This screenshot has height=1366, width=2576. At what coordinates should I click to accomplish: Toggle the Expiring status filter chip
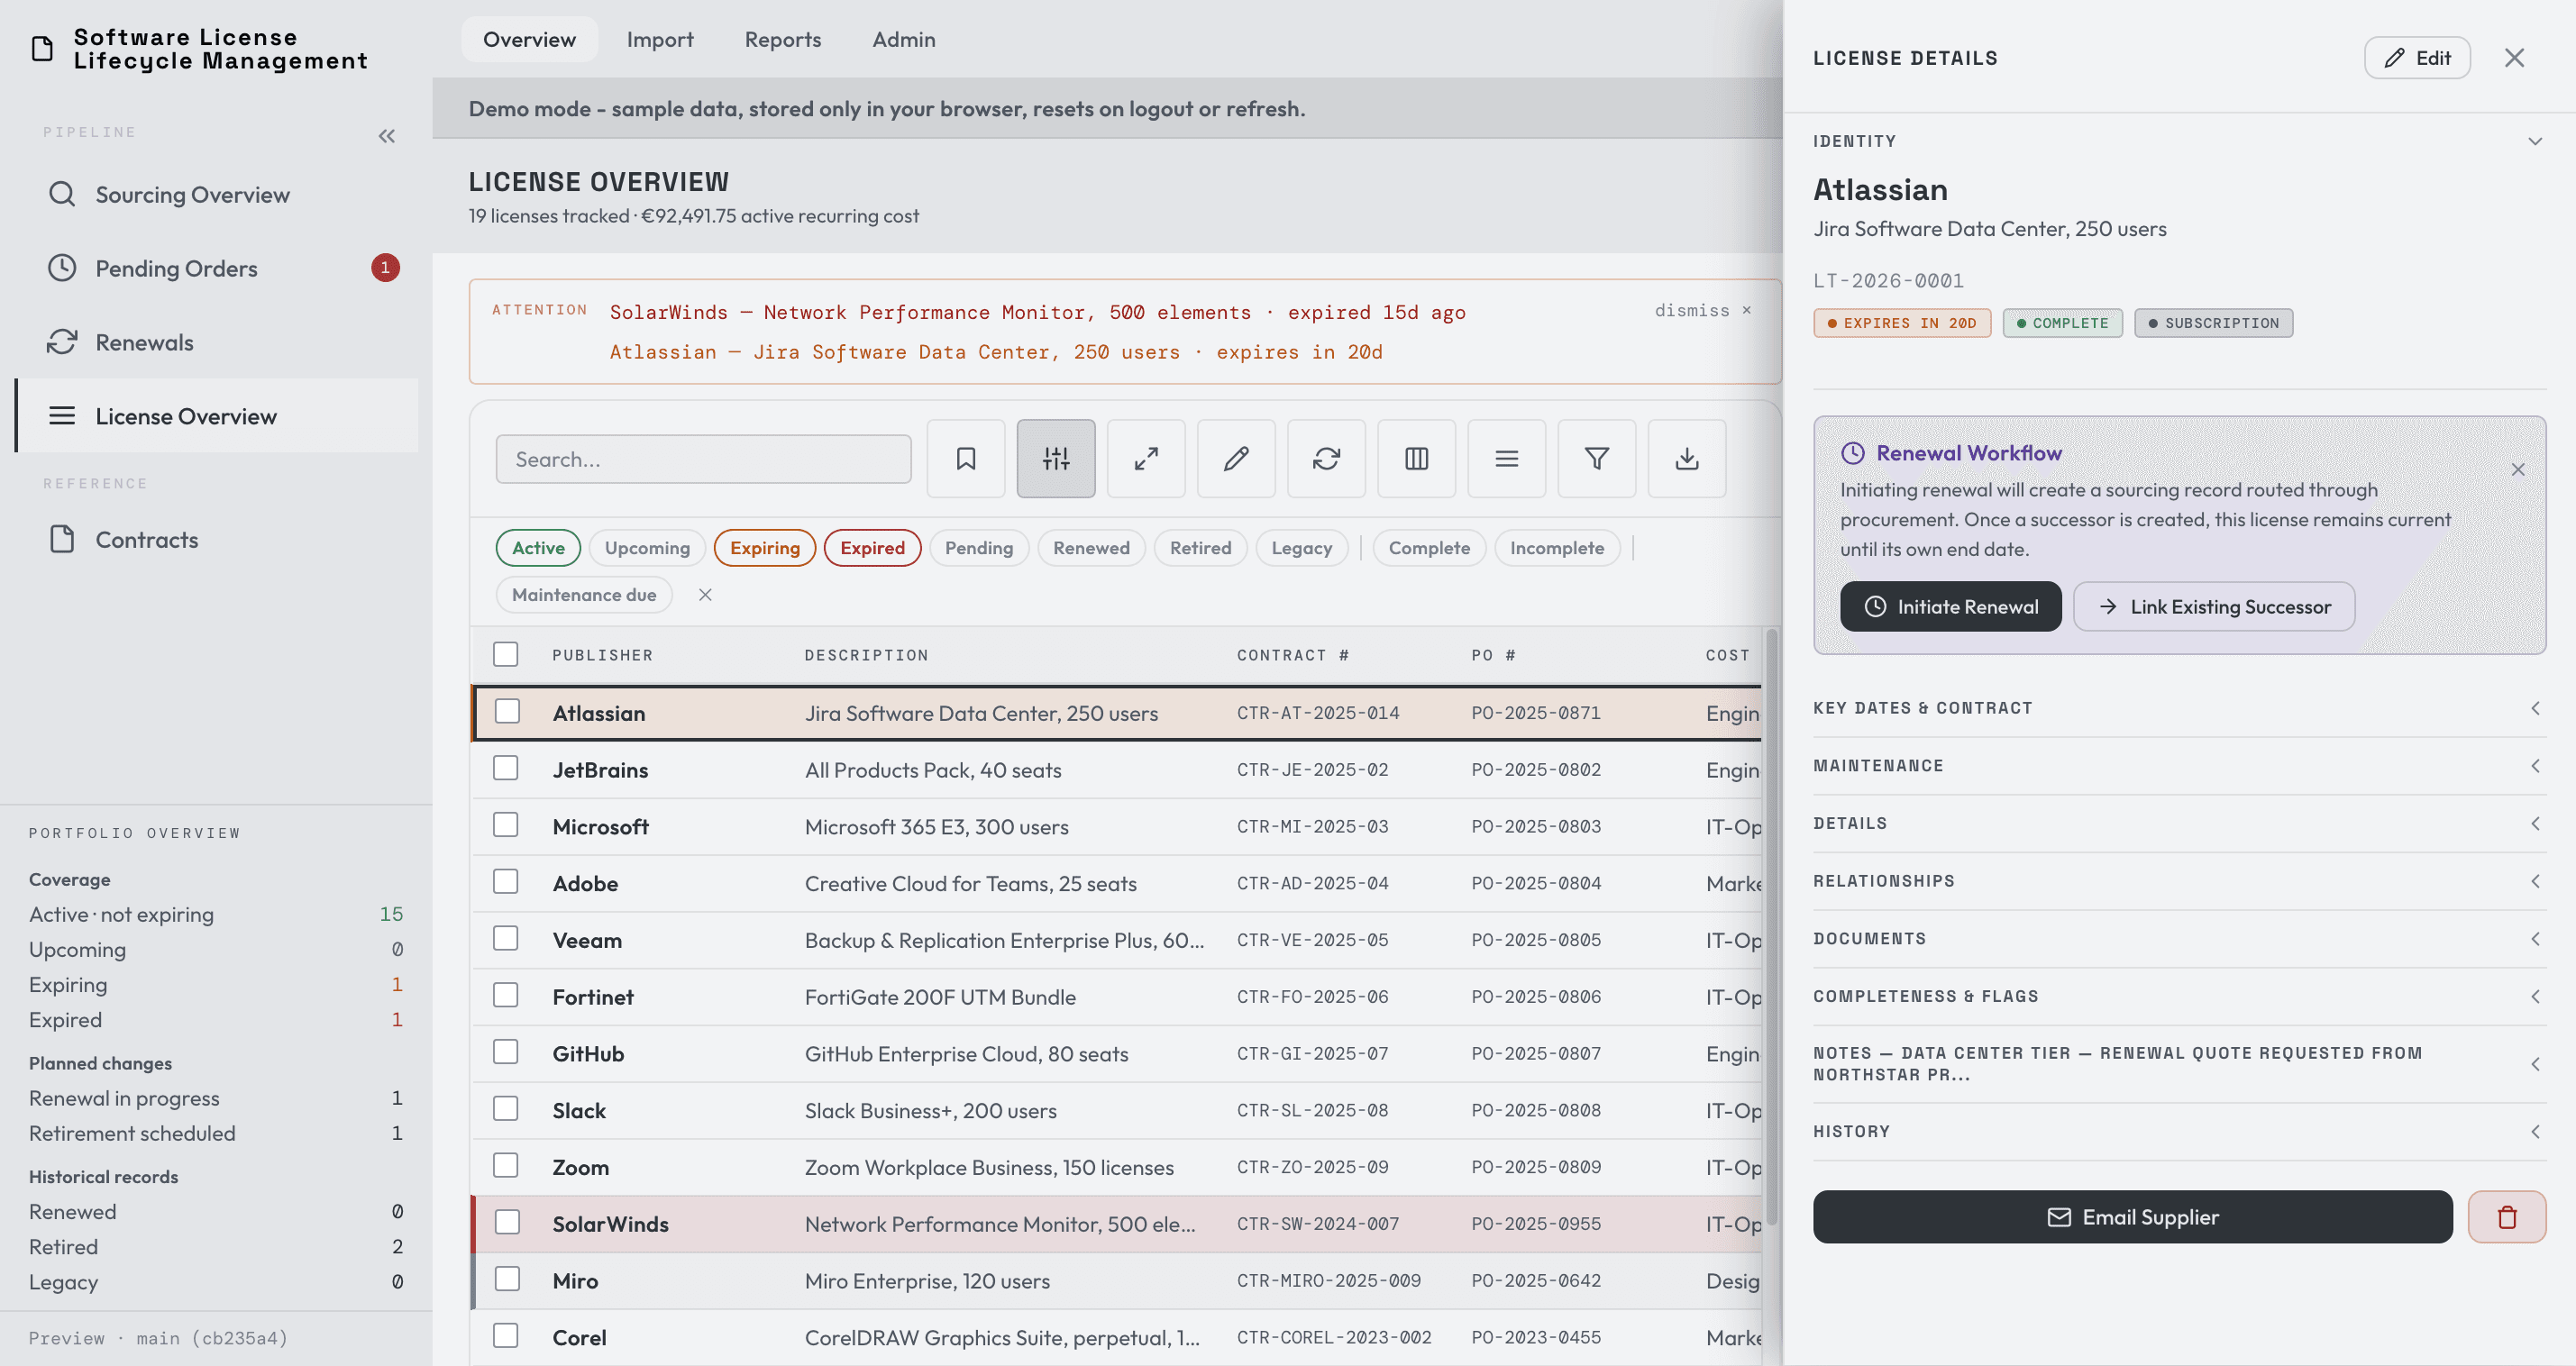(x=765, y=548)
